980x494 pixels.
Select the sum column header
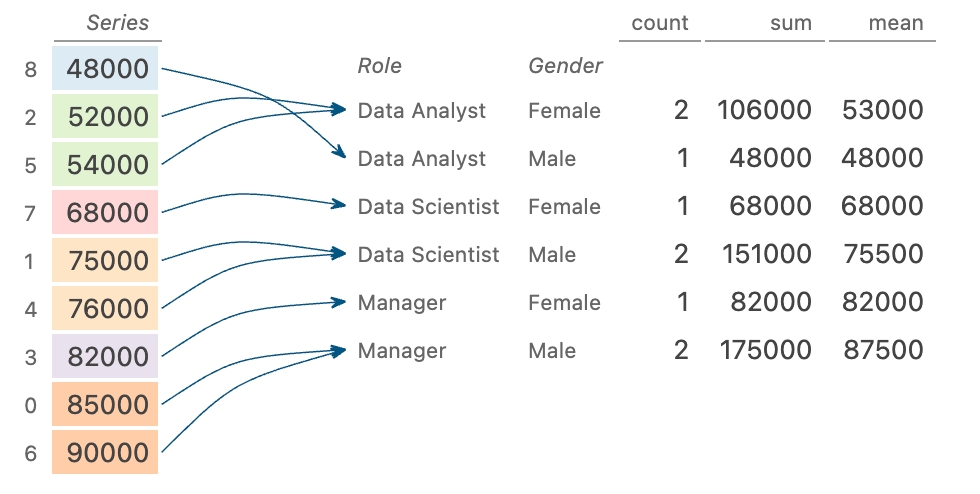pyautogui.click(x=792, y=23)
